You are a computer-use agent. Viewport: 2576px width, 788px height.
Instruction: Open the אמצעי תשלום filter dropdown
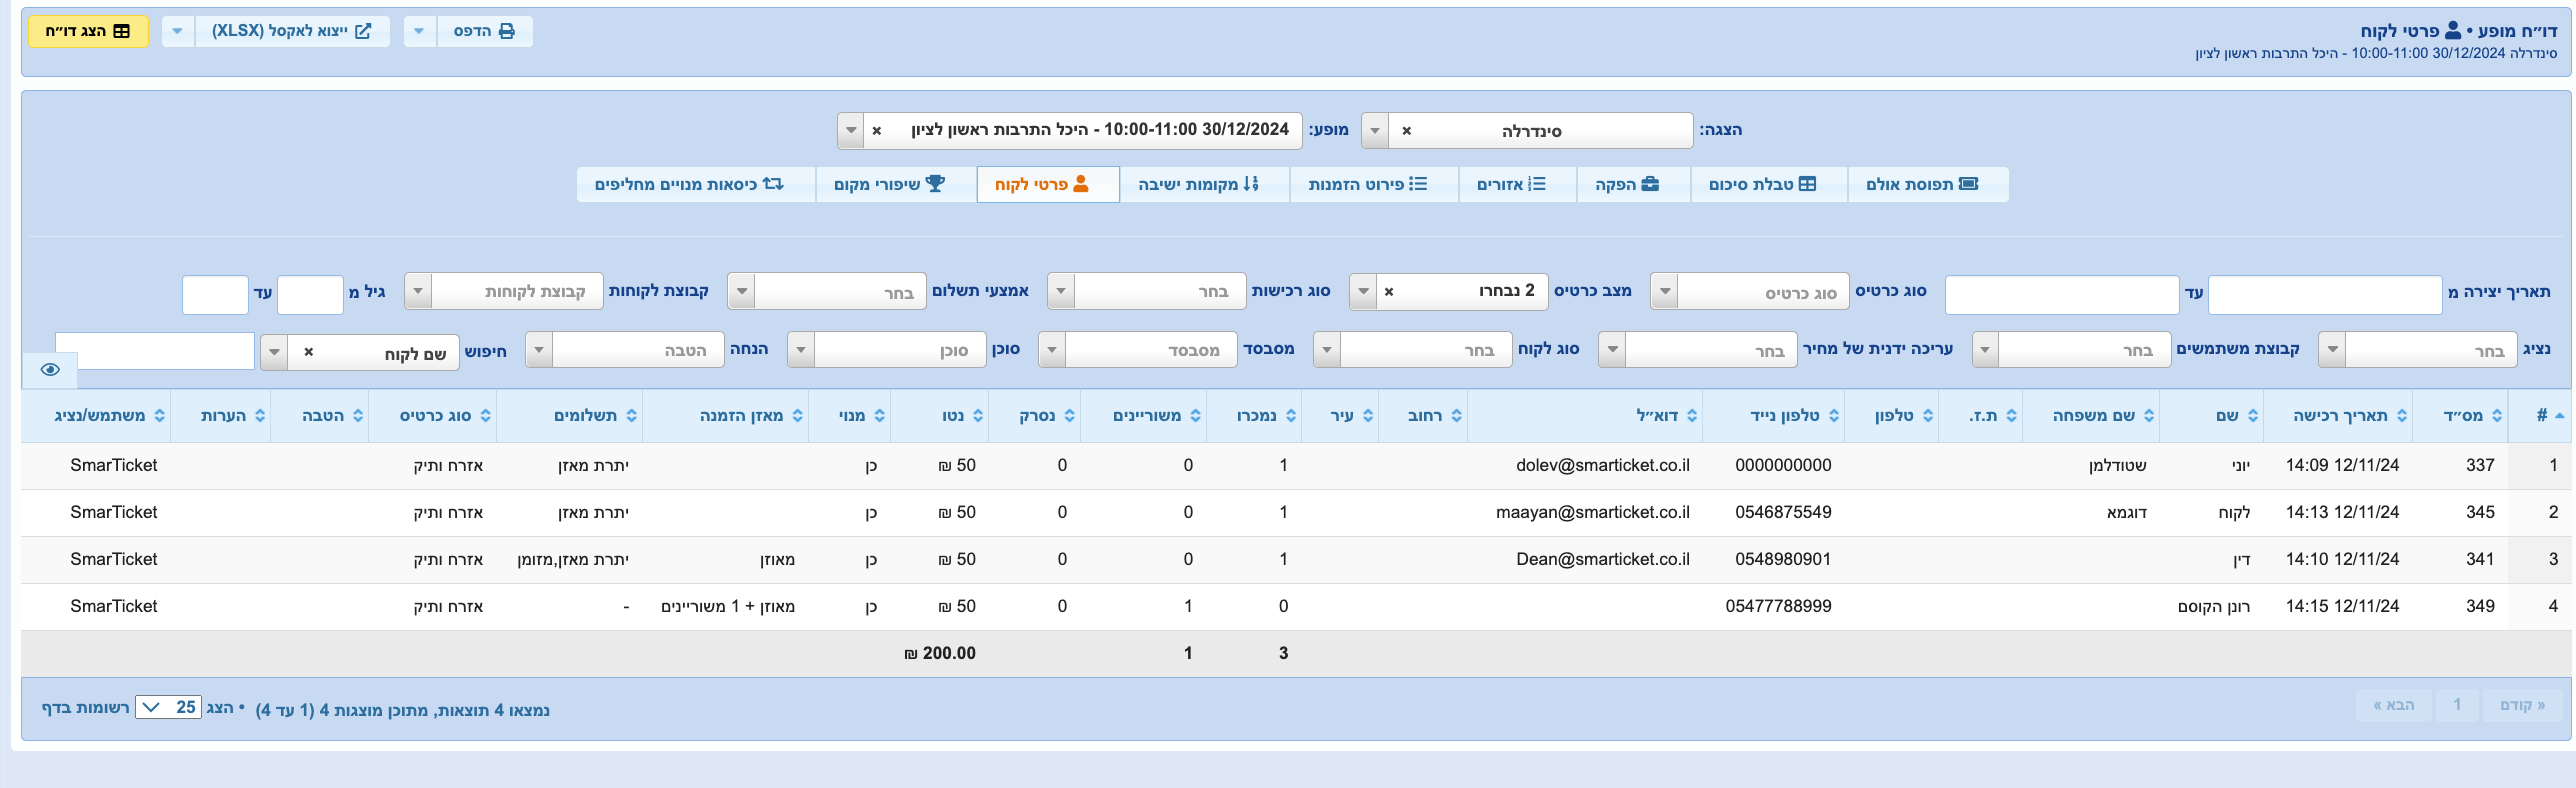[x=826, y=291]
